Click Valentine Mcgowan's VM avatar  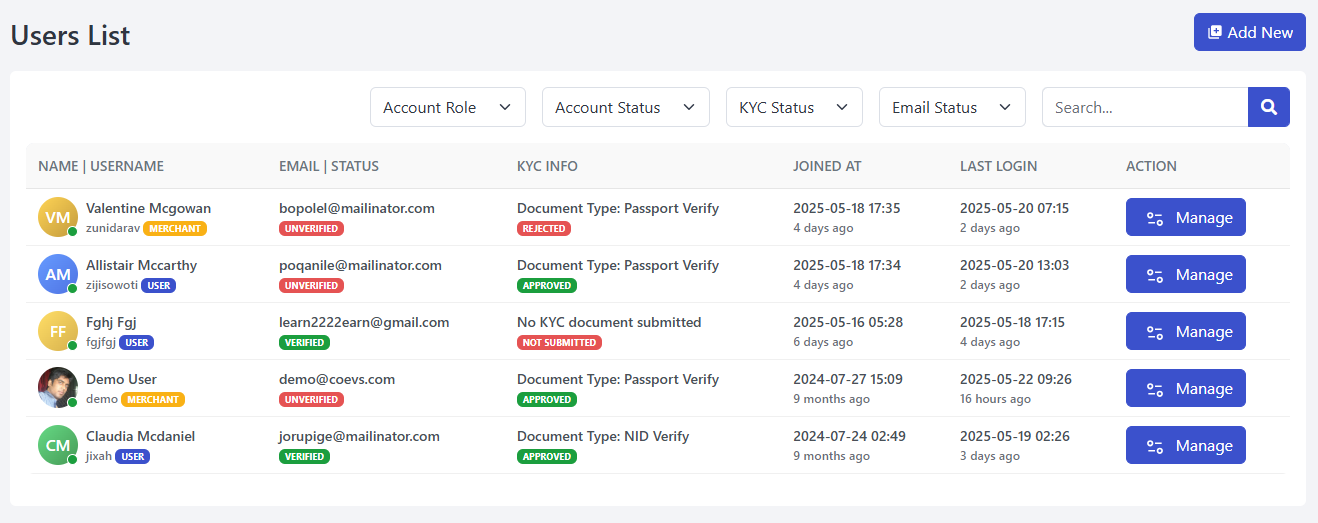click(57, 217)
